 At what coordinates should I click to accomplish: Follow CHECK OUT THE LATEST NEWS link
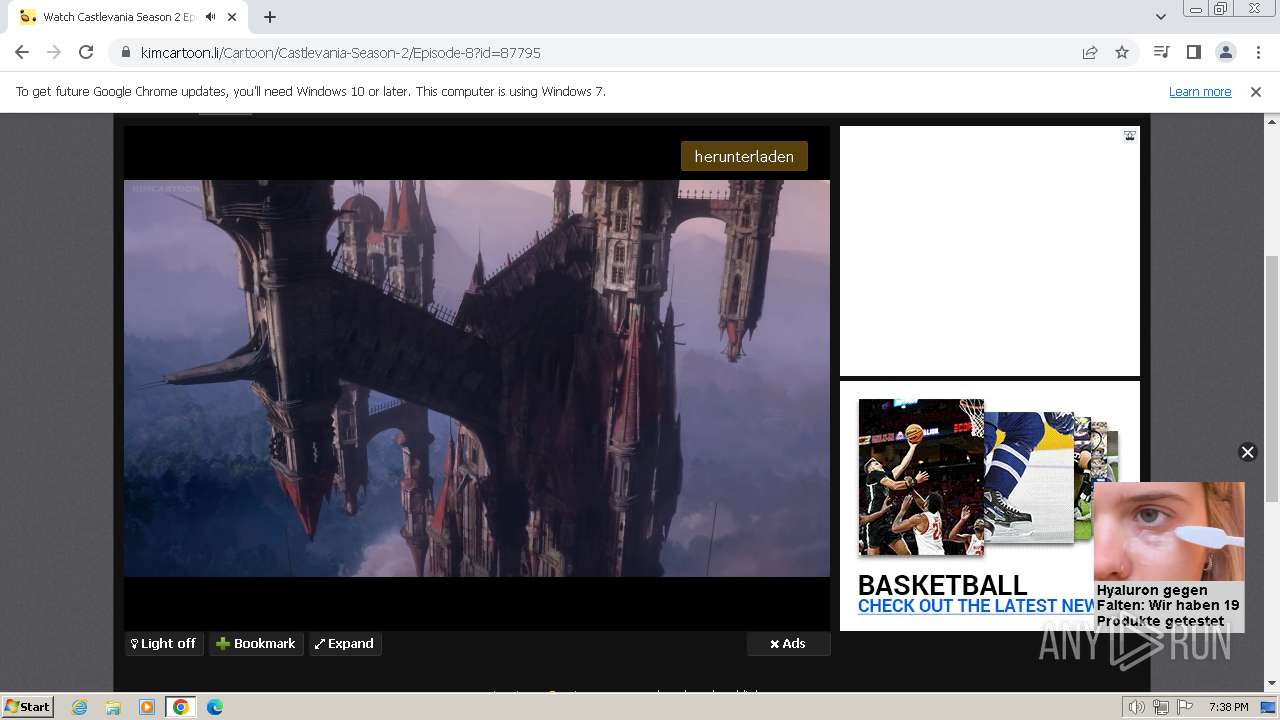point(976,606)
